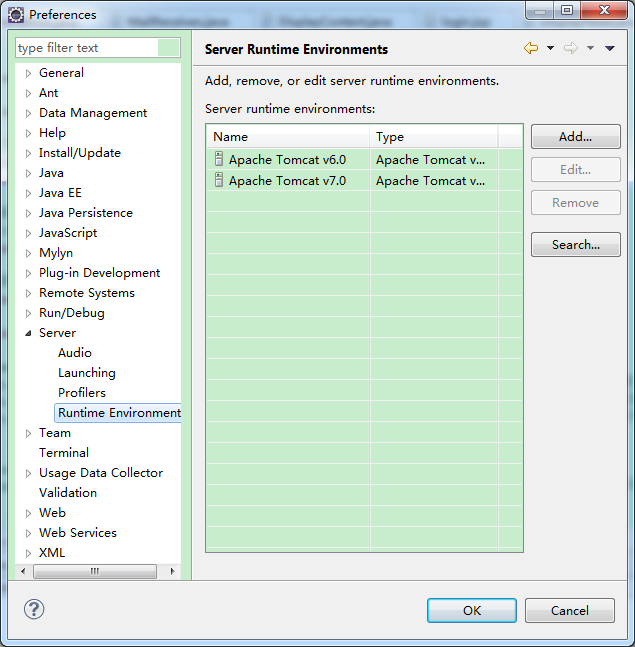Minimize the Preferences window
Image resolution: width=635 pixels, height=647 pixels.
click(x=540, y=10)
